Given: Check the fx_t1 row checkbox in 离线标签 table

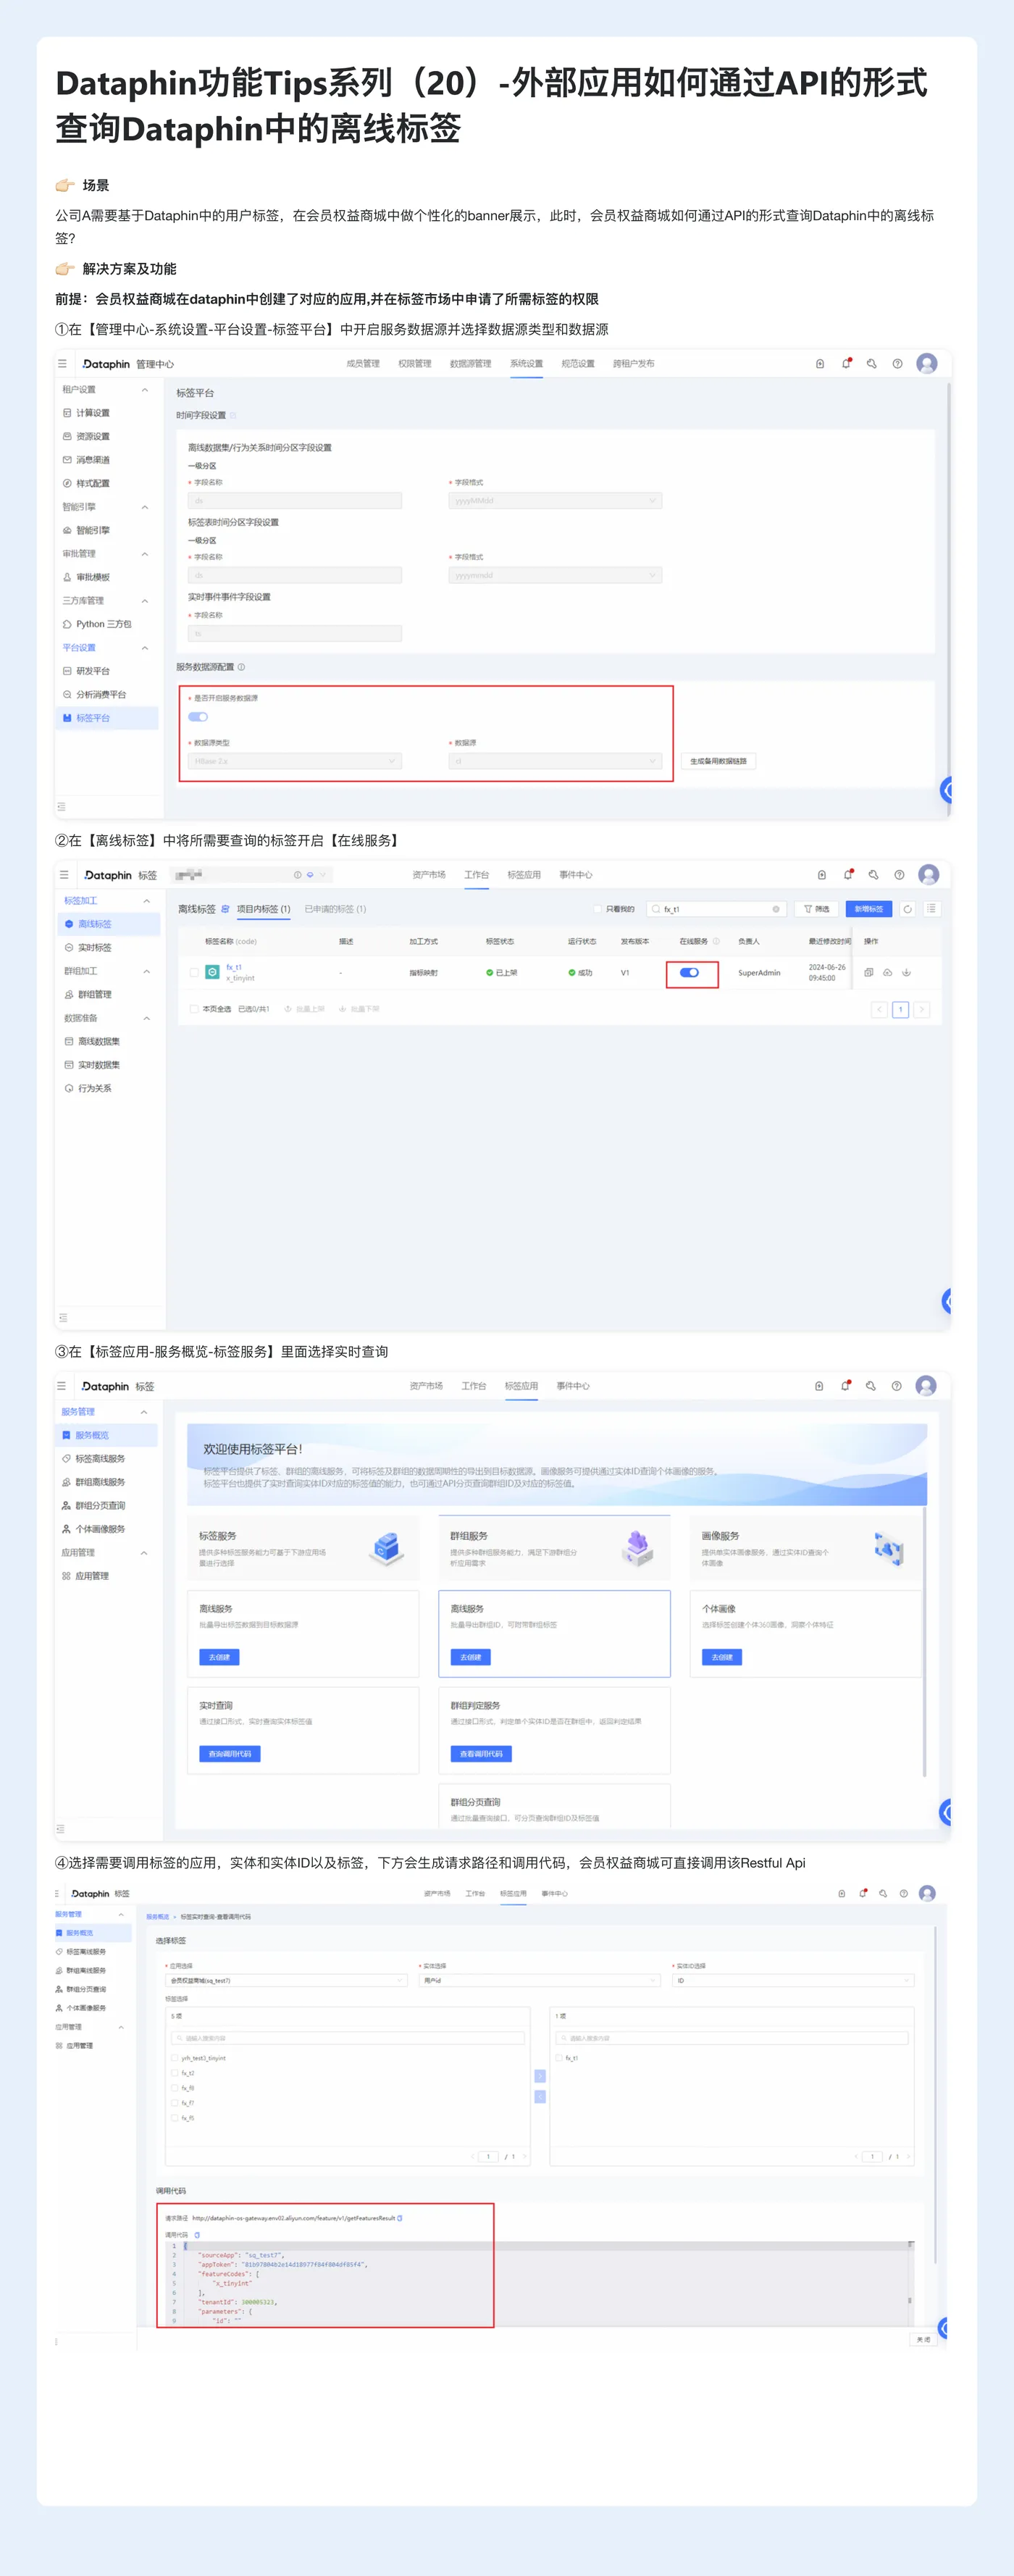Looking at the screenshot, I should [x=194, y=972].
